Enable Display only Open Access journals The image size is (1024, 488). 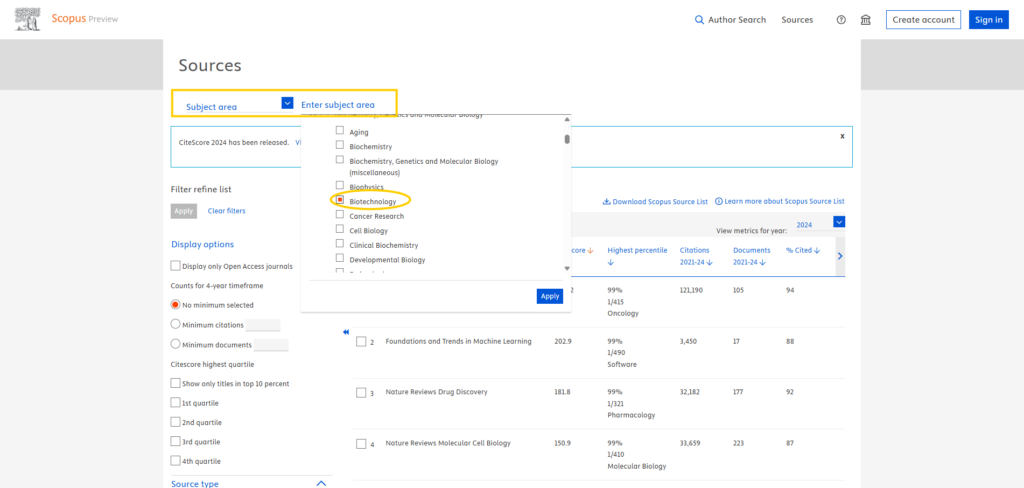click(176, 266)
